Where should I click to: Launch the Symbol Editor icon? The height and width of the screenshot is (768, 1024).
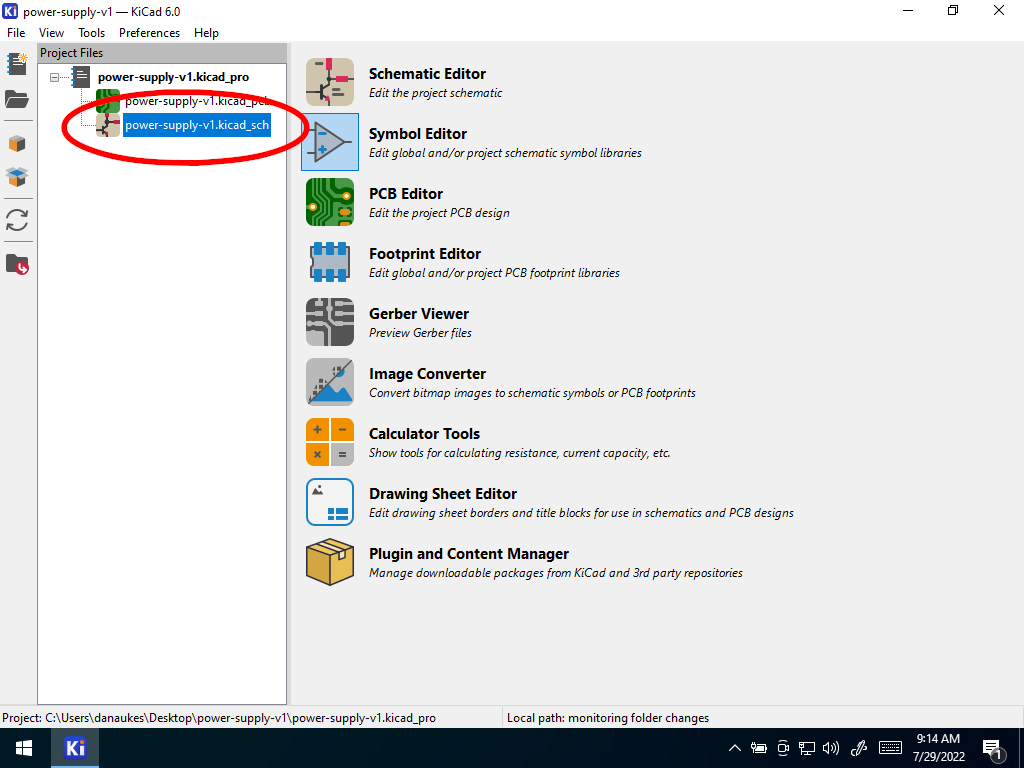point(330,142)
